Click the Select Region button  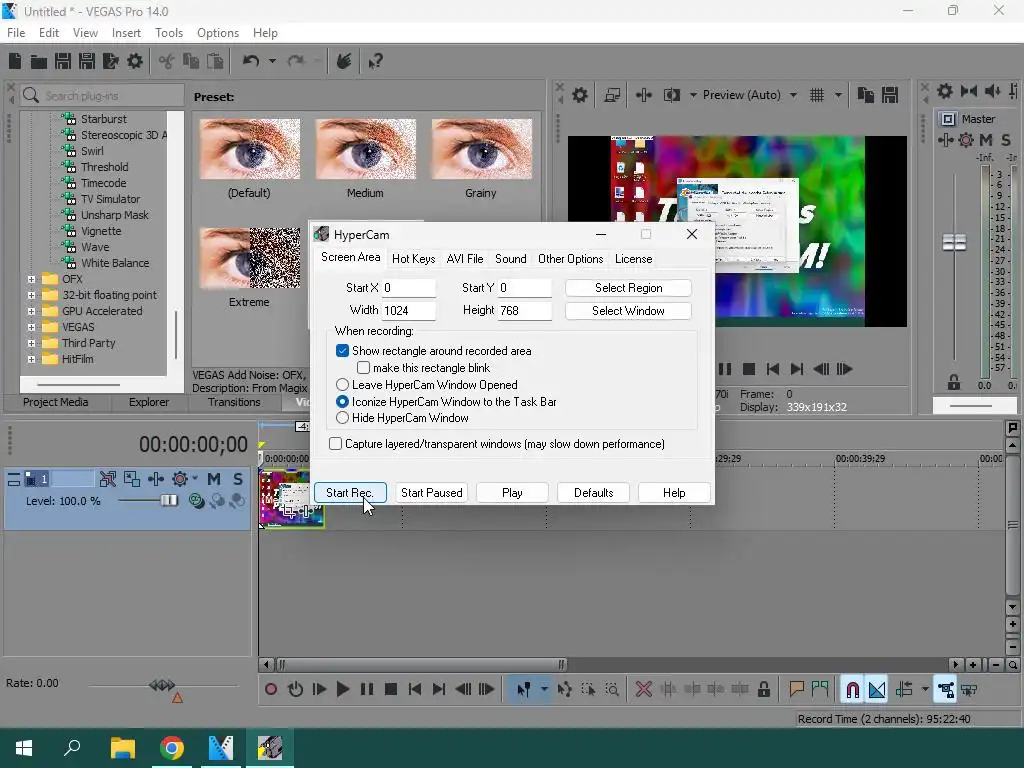click(x=628, y=288)
